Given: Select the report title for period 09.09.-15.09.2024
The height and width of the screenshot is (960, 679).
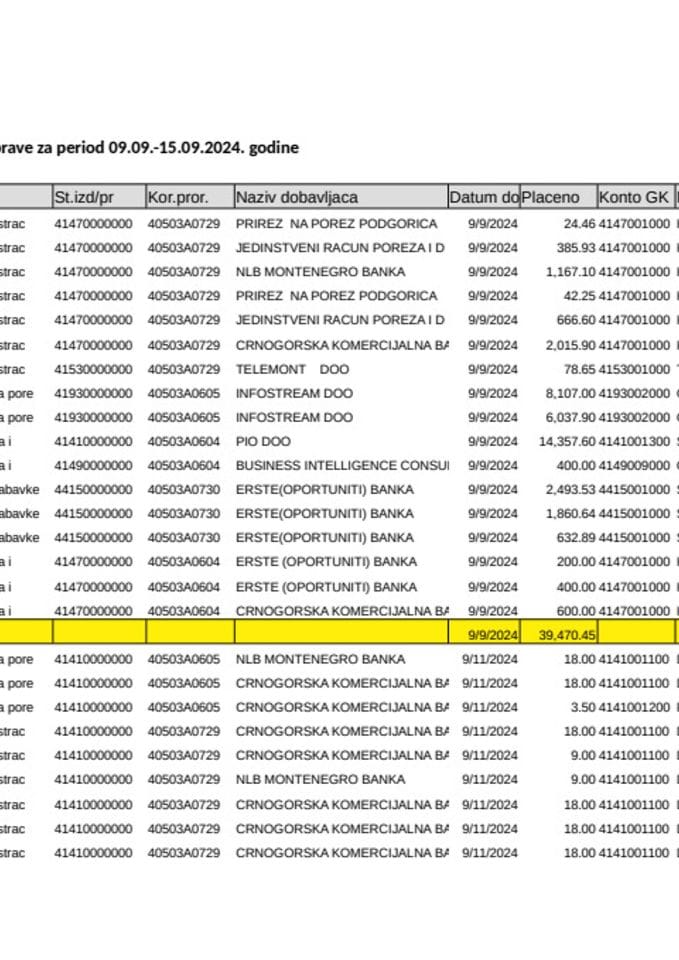Looking at the screenshot, I should [x=149, y=148].
